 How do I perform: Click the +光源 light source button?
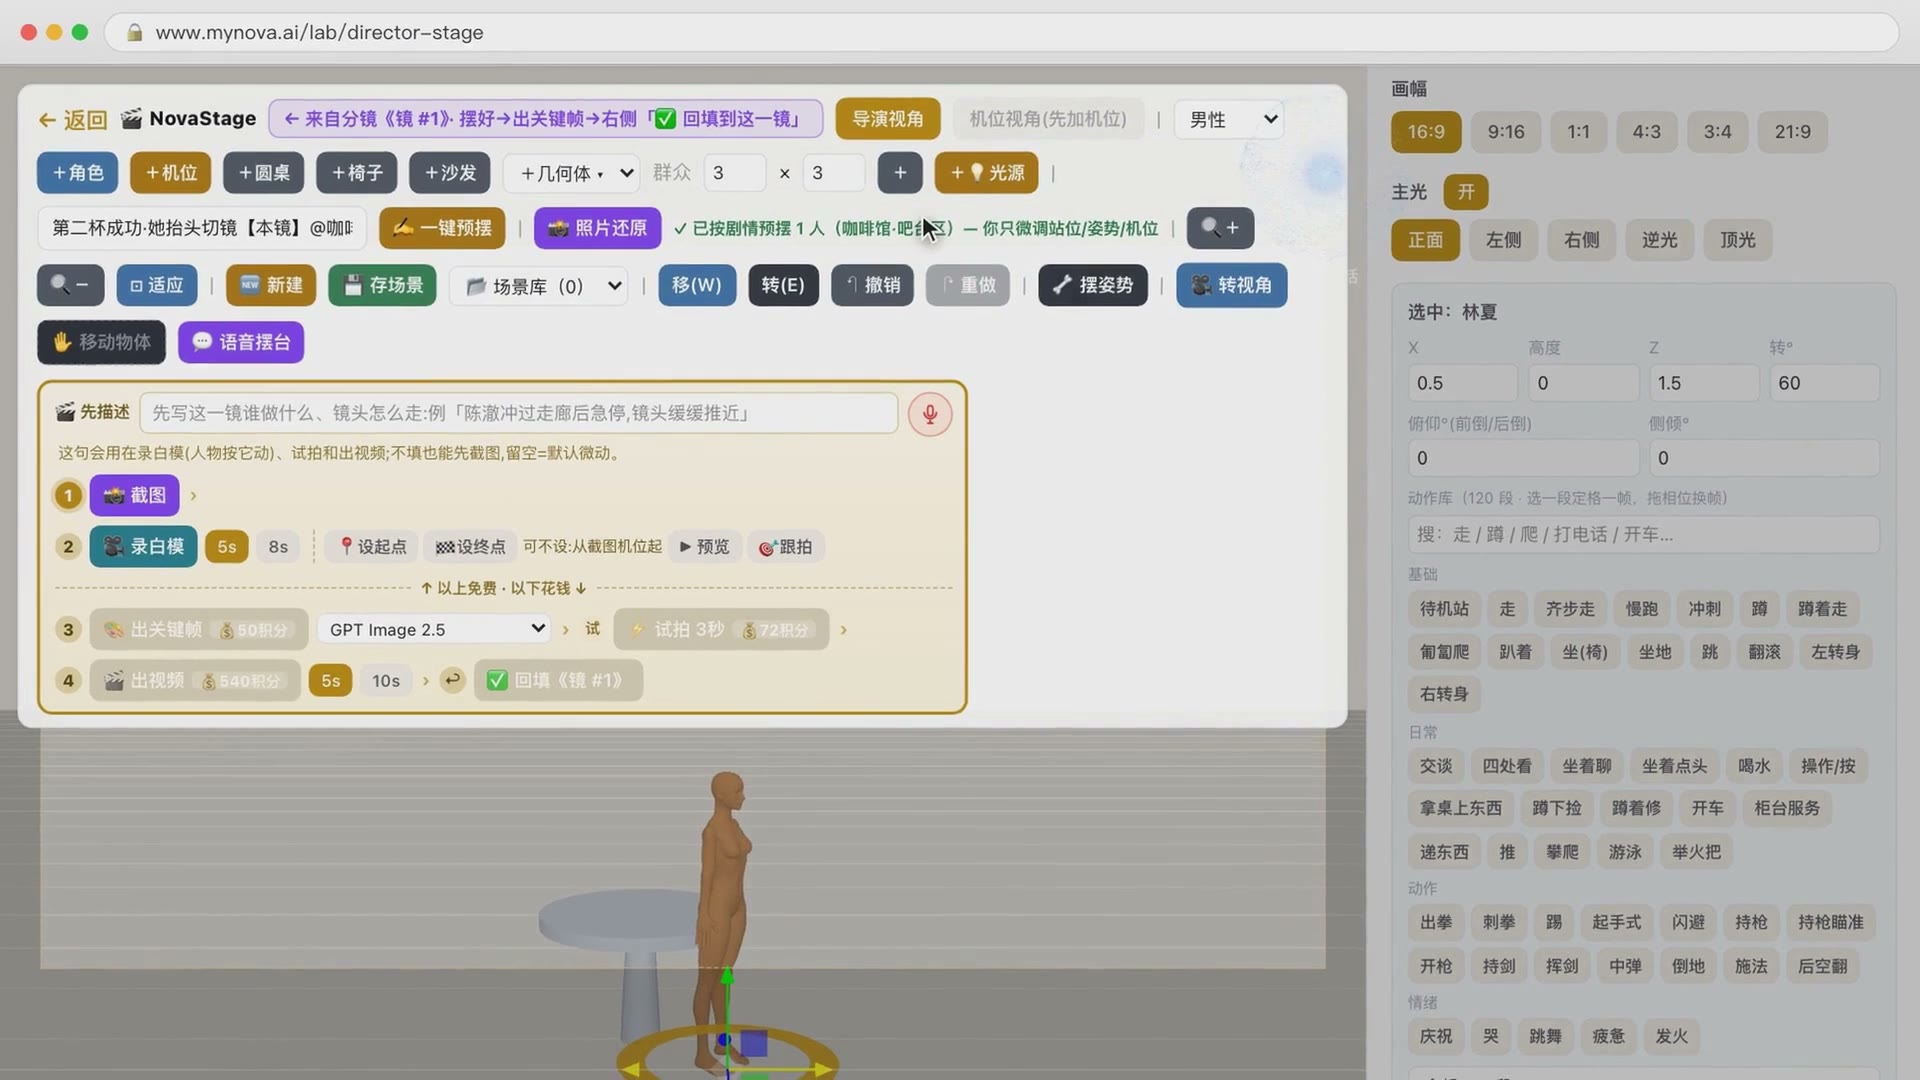[986, 173]
